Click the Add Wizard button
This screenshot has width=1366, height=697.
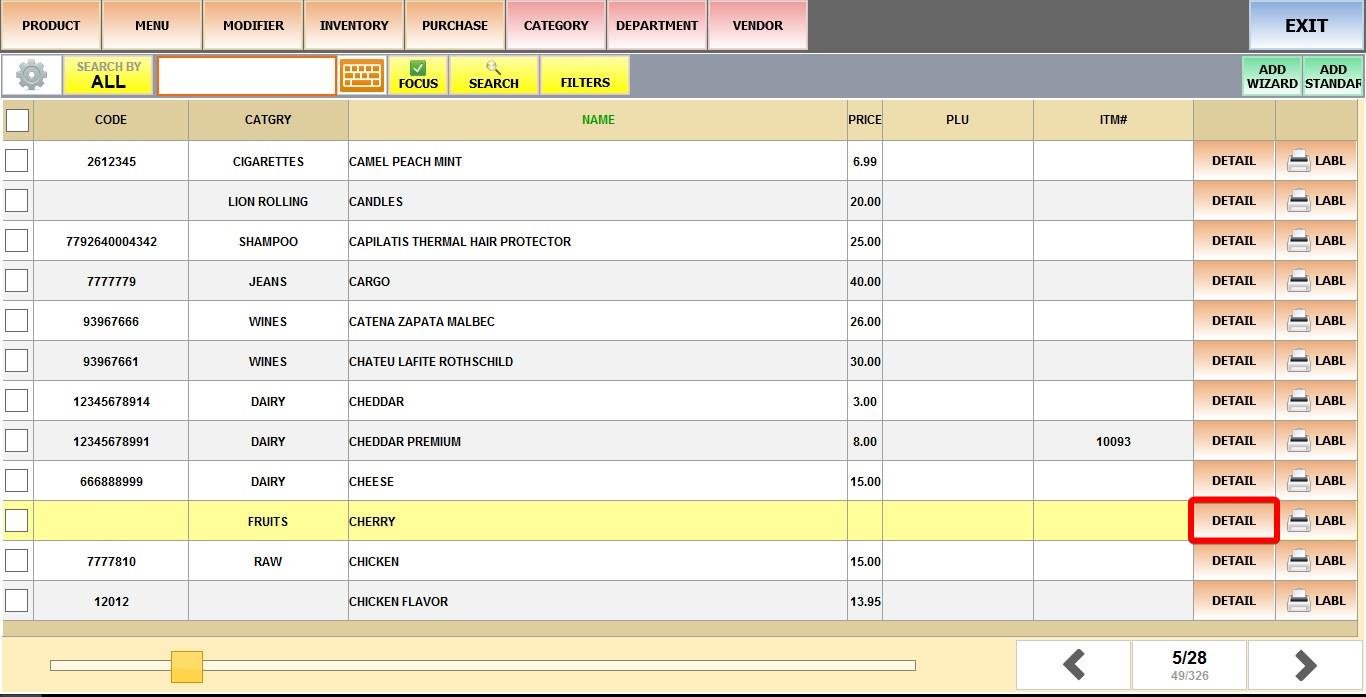(x=1272, y=76)
